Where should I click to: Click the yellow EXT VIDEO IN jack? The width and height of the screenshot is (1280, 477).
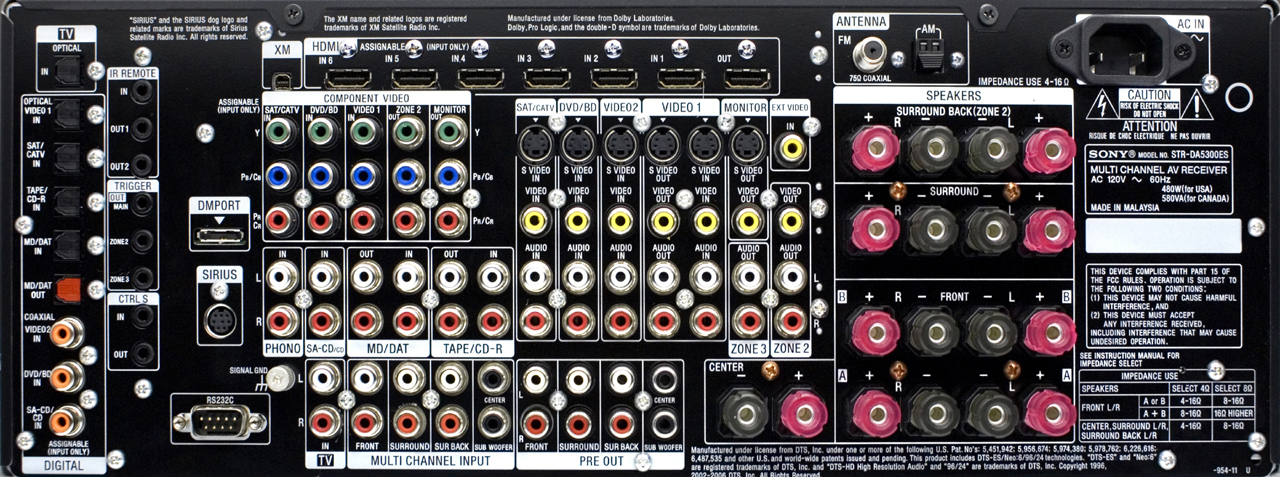793,149
